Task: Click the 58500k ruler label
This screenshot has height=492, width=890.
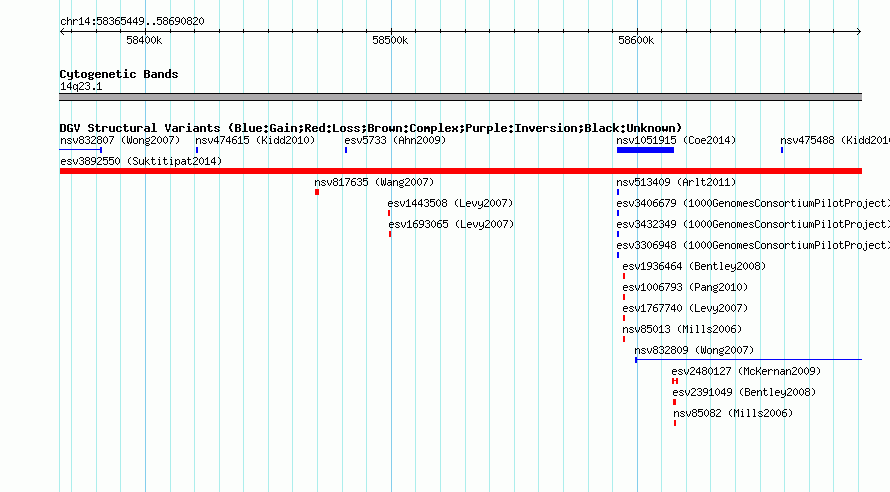Action: coord(390,40)
